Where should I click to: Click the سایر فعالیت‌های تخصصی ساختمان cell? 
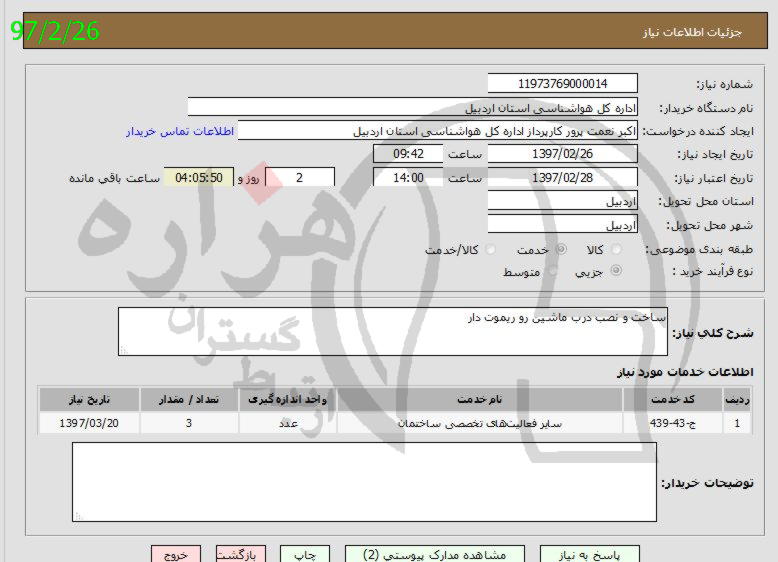coord(480,423)
